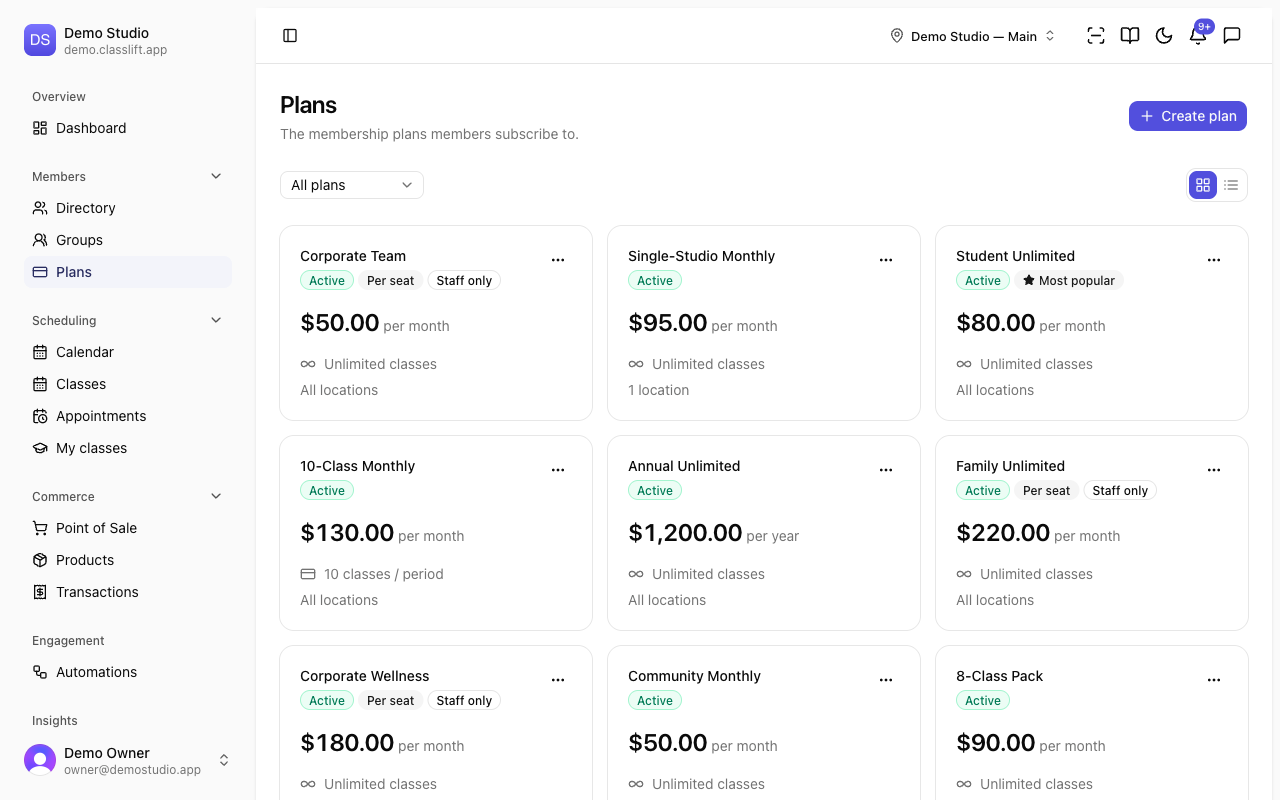Click the $1,200.00 price
Screen dimensions: 1280x800
click(x=685, y=533)
